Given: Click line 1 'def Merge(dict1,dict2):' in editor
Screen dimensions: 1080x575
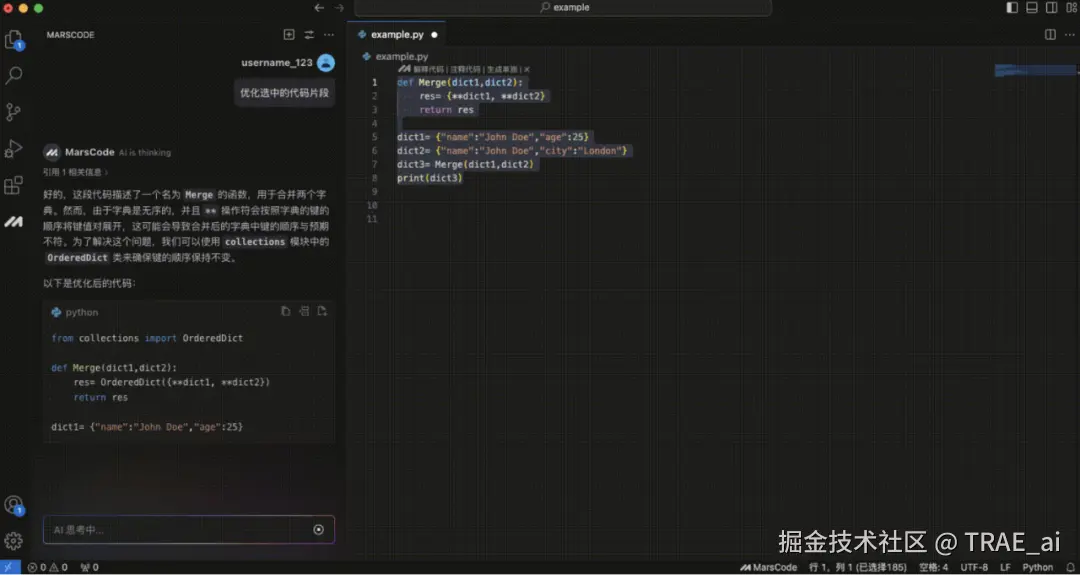Looking at the screenshot, I should [460, 83].
